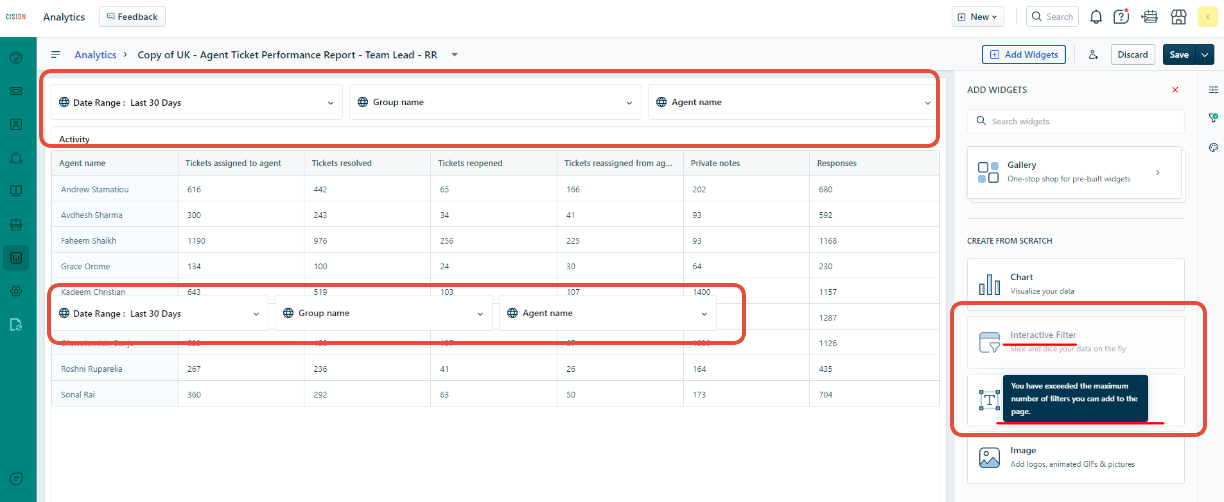This screenshot has width=1224, height=502.
Task: Toggle the hamburger menu beside Analytics breadcrumb
Action: click(56, 55)
